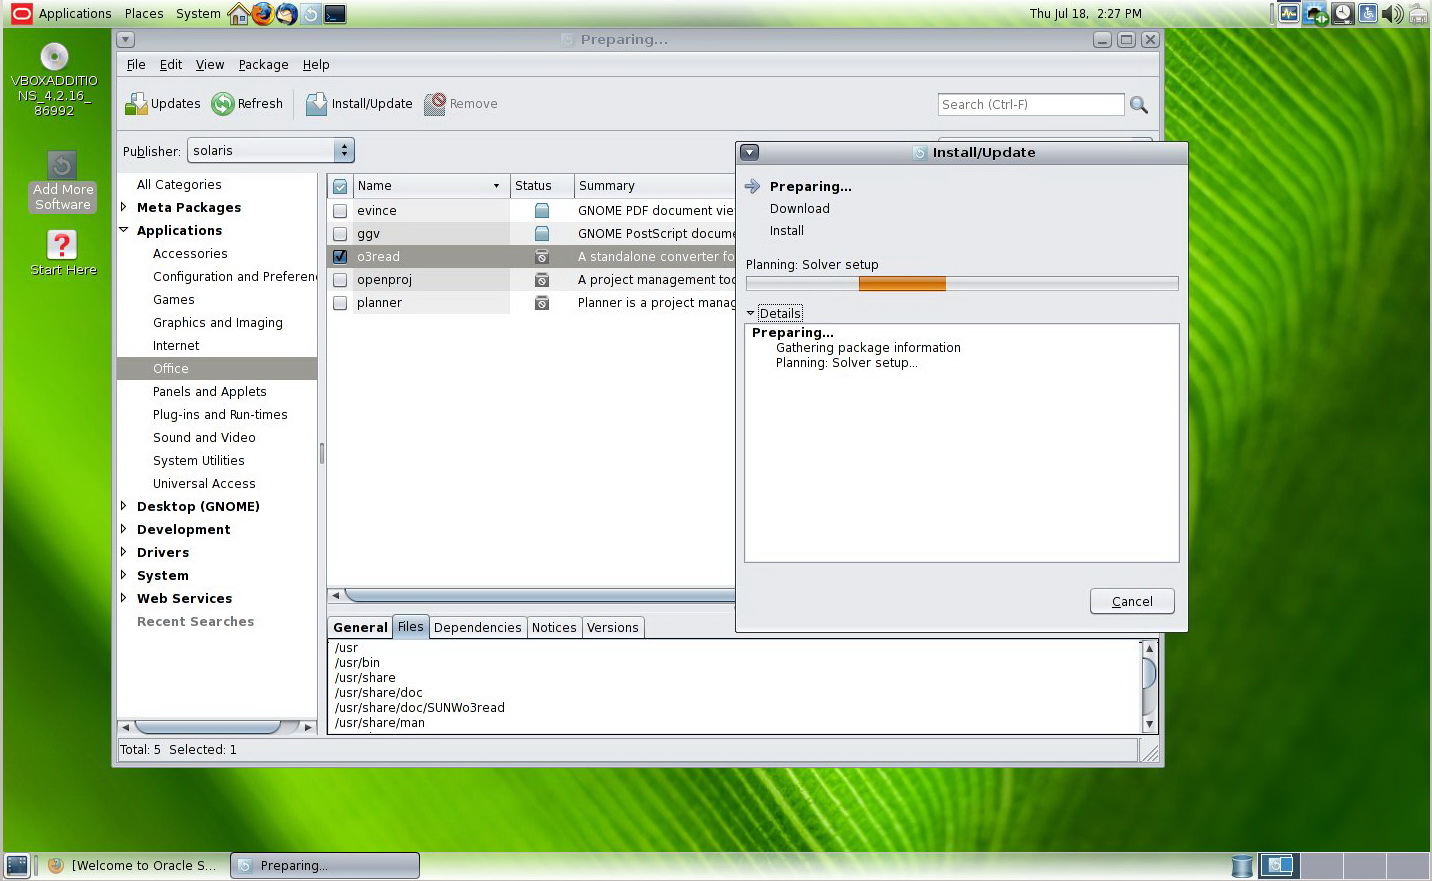Open the File menu

pyautogui.click(x=136, y=64)
